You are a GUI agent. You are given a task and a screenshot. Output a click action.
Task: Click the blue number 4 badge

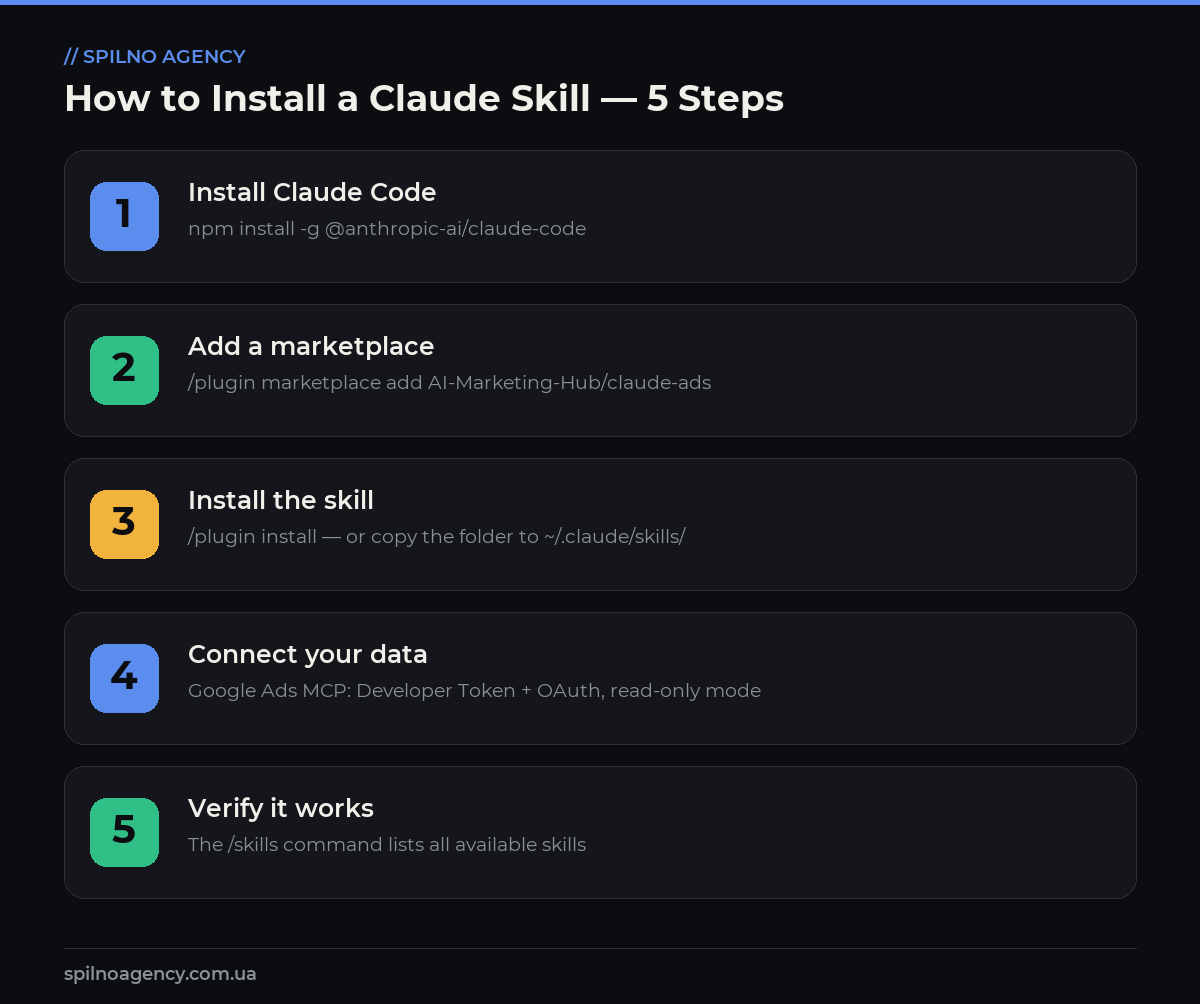click(x=124, y=678)
